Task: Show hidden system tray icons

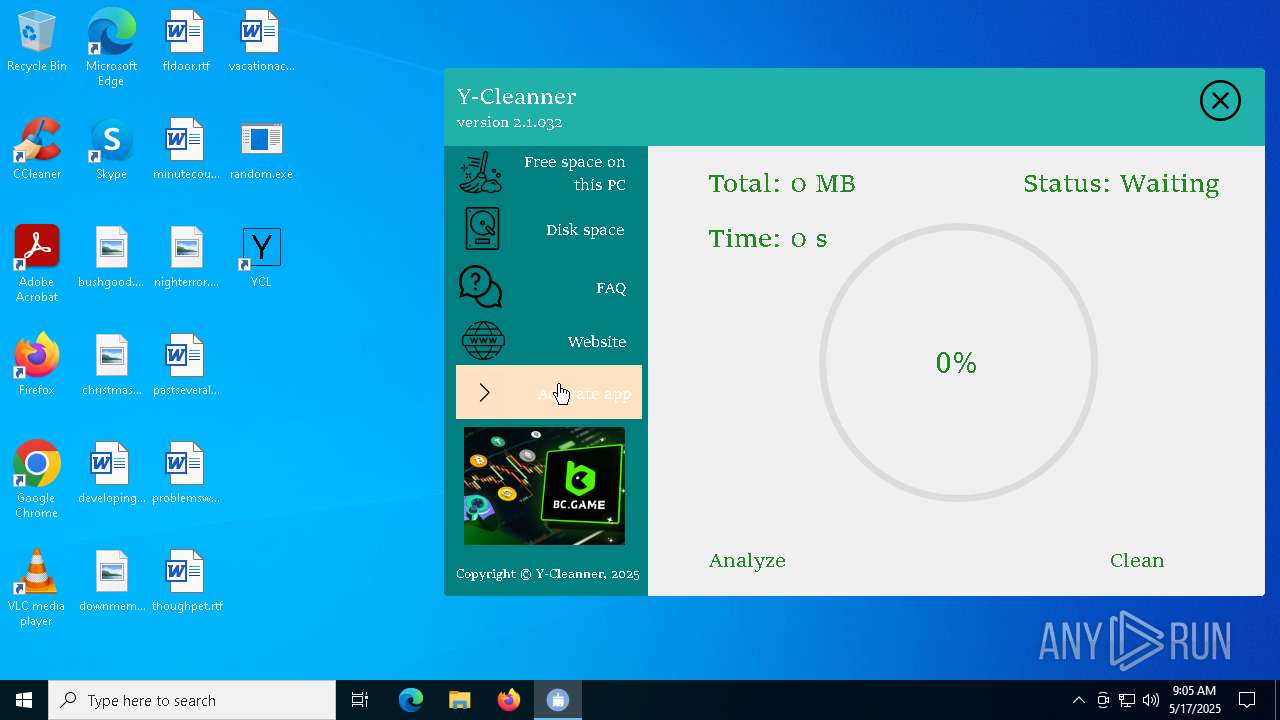Action: [1078, 700]
